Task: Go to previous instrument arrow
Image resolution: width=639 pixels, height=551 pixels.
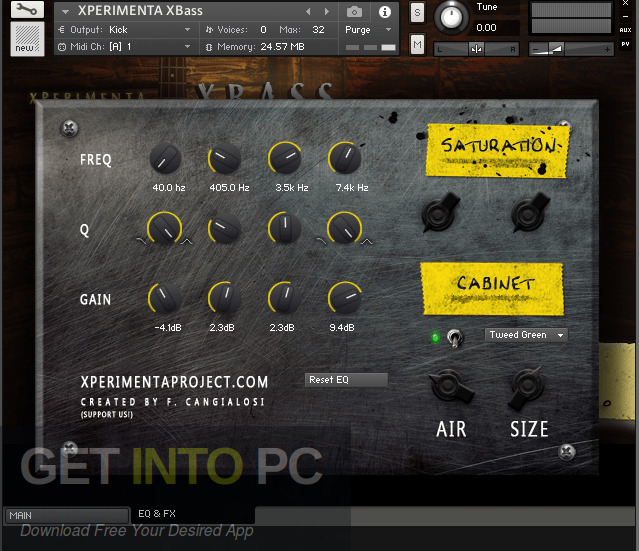Action: coord(308,12)
